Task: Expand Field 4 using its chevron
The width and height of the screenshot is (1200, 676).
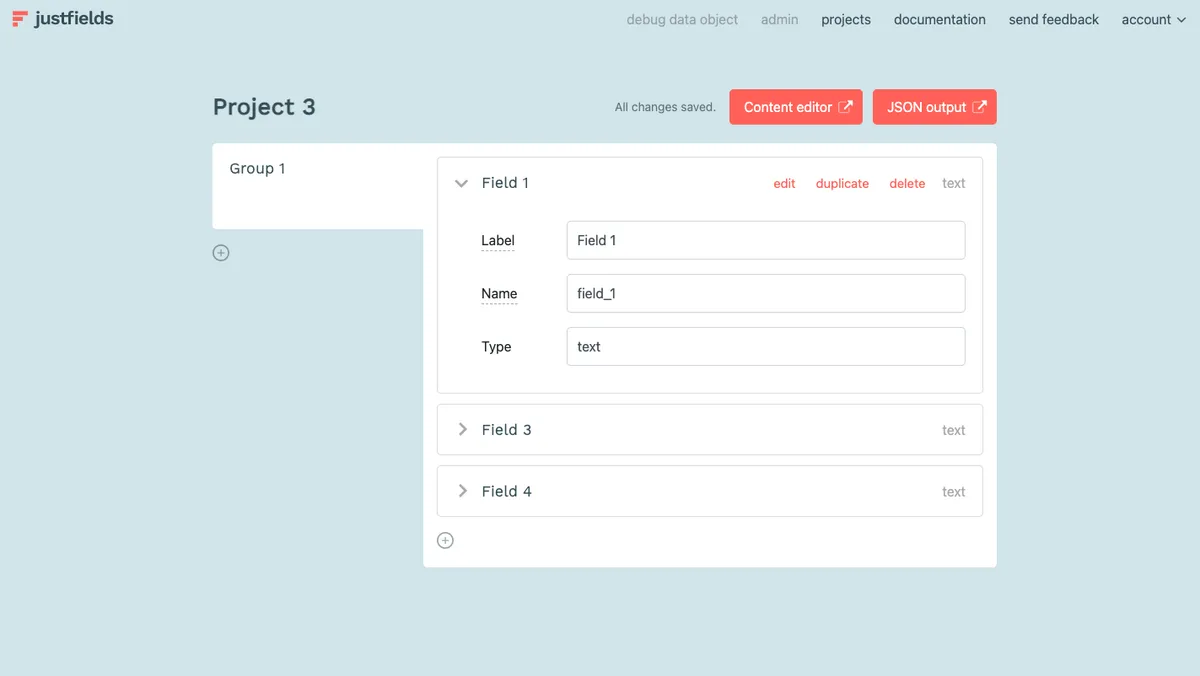Action: coord(462,491)
